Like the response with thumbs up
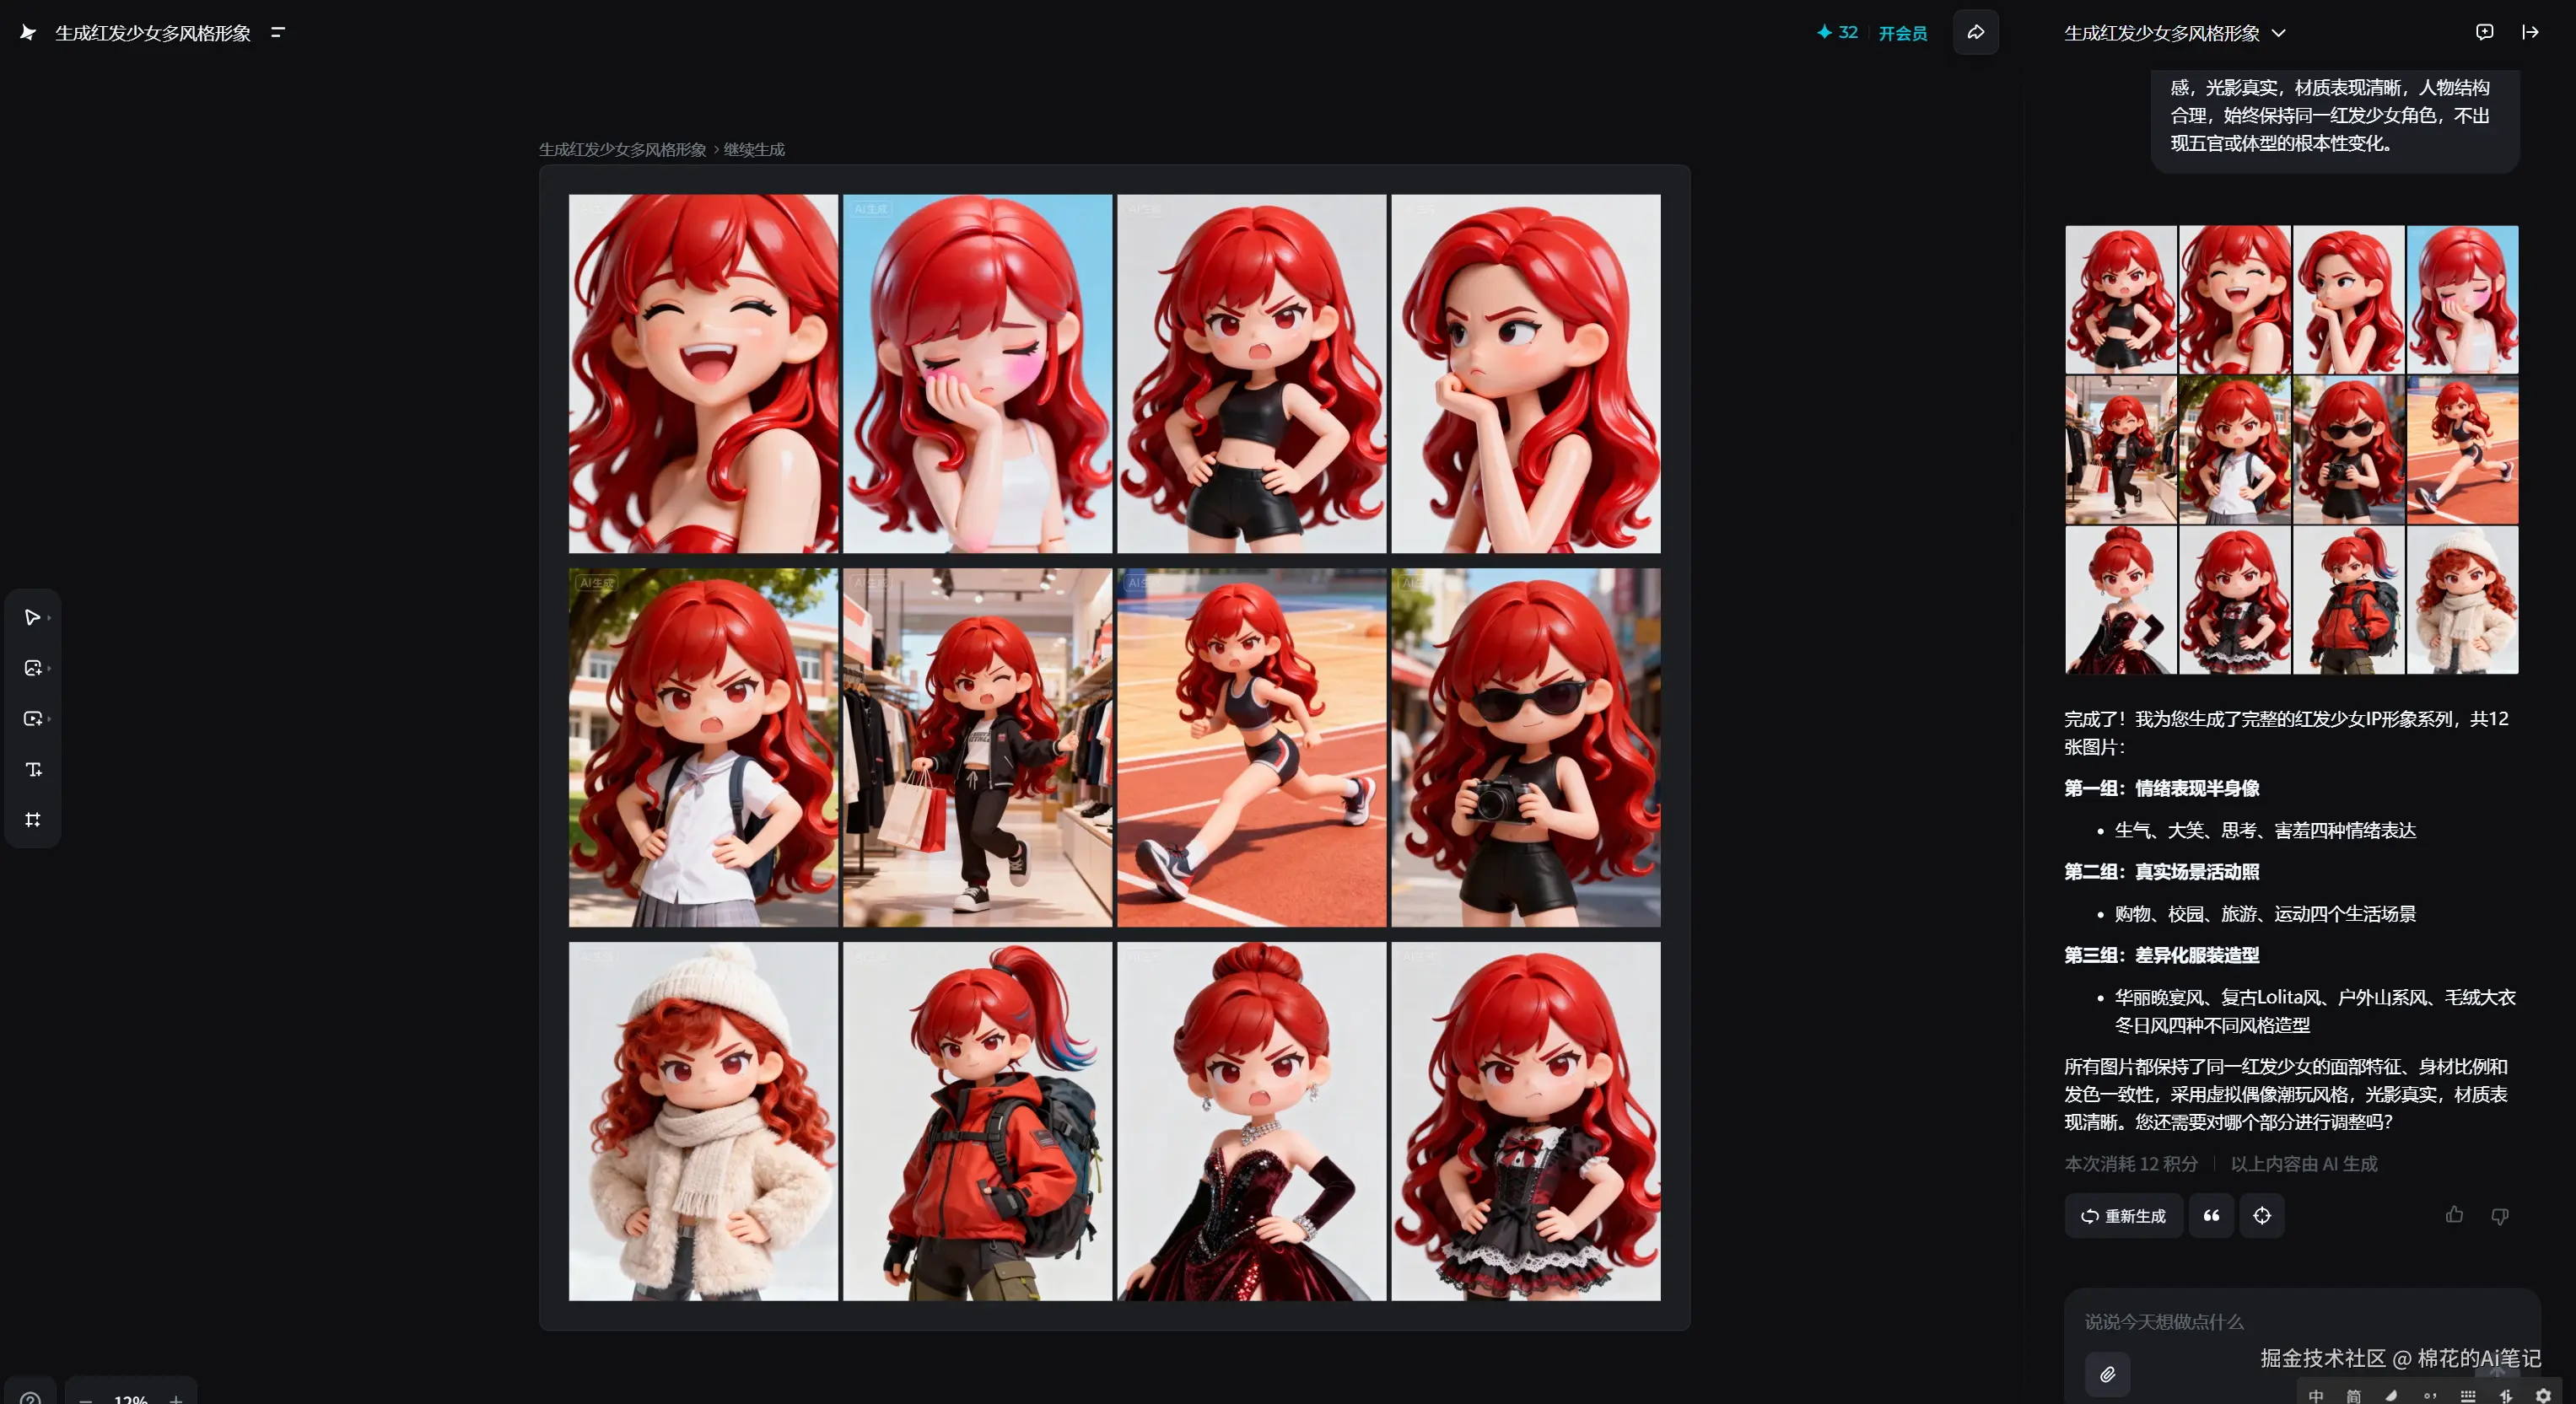Image resolution: width=2576 pixels, height=1404 pixels. [x=2454, y=1215]
